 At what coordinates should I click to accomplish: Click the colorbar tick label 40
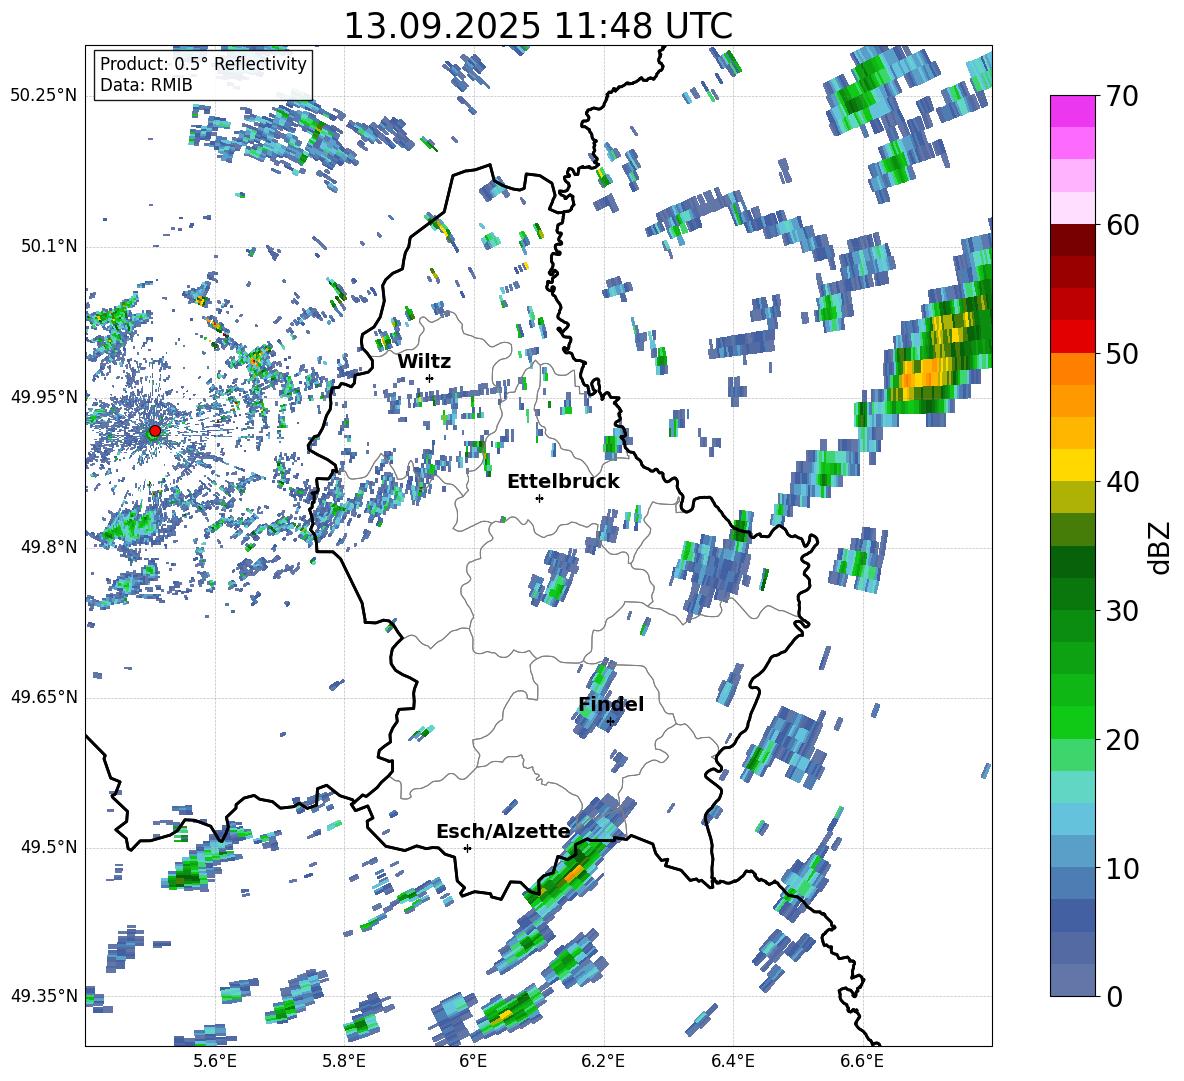point(1122,482)
